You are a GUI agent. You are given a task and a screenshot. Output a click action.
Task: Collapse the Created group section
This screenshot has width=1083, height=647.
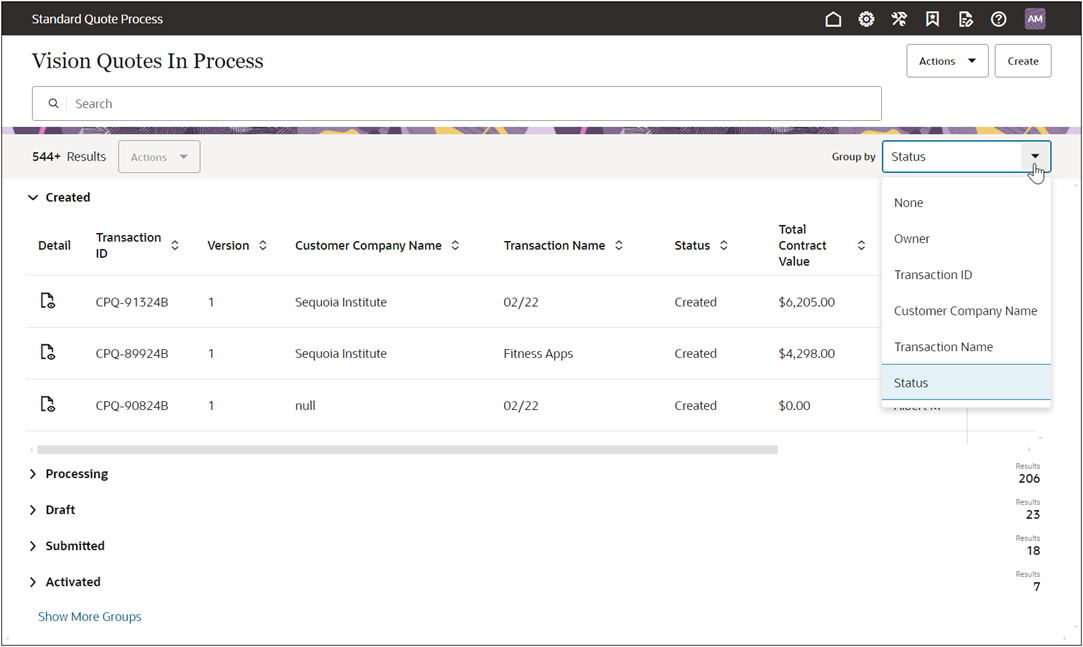coord(33,197)
